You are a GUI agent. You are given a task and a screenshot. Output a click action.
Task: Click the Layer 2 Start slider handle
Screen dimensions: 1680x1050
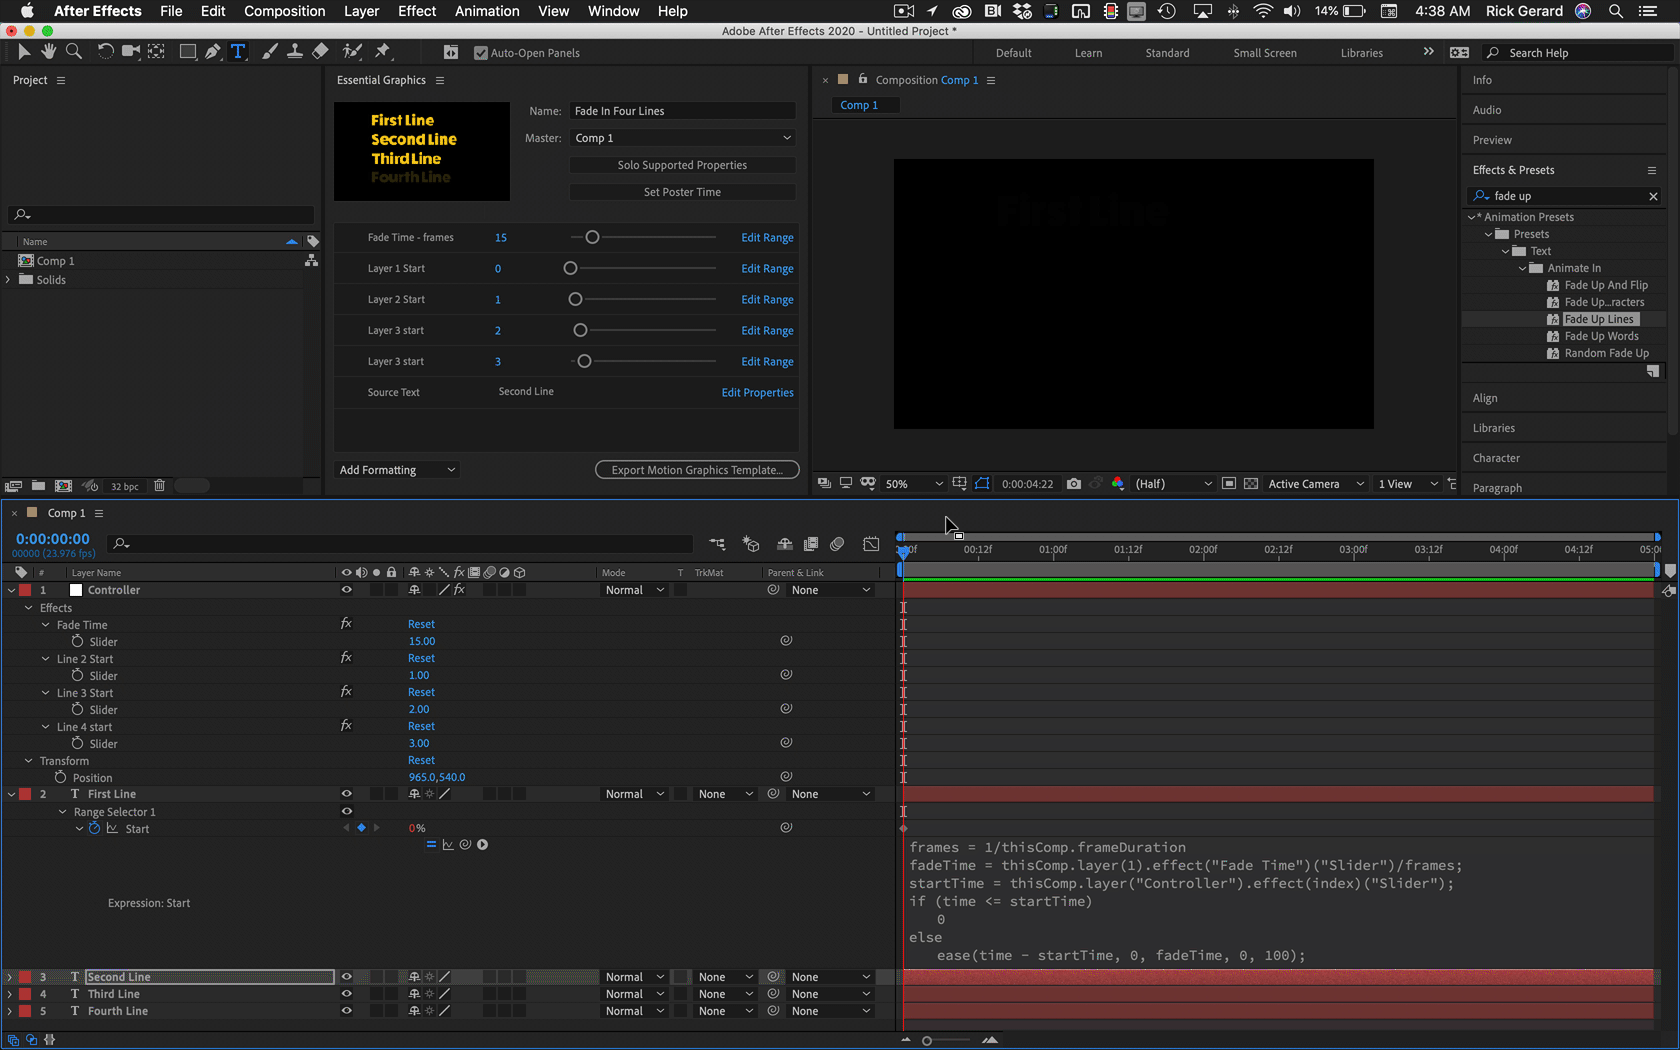[575, 299]
